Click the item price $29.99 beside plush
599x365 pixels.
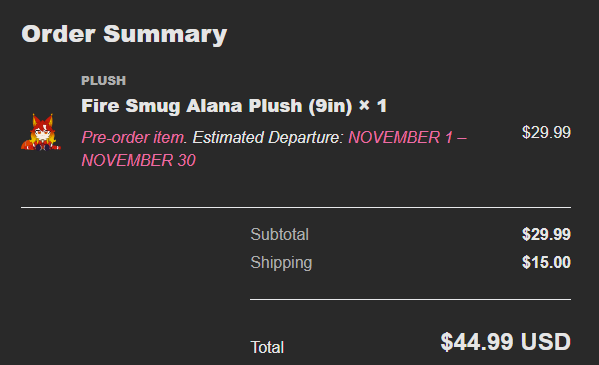(x=546, y=132)
